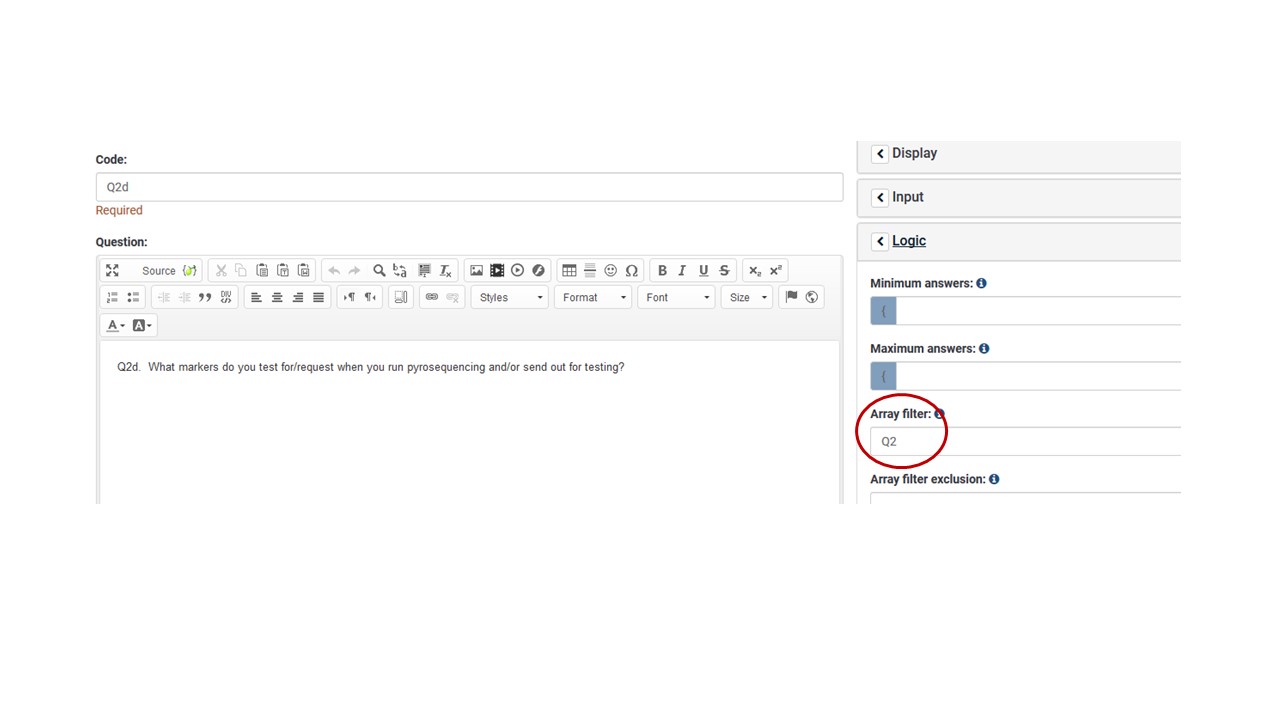Open Find and Replace
This screenshot has height=720, width=1280.
[400, 271]
